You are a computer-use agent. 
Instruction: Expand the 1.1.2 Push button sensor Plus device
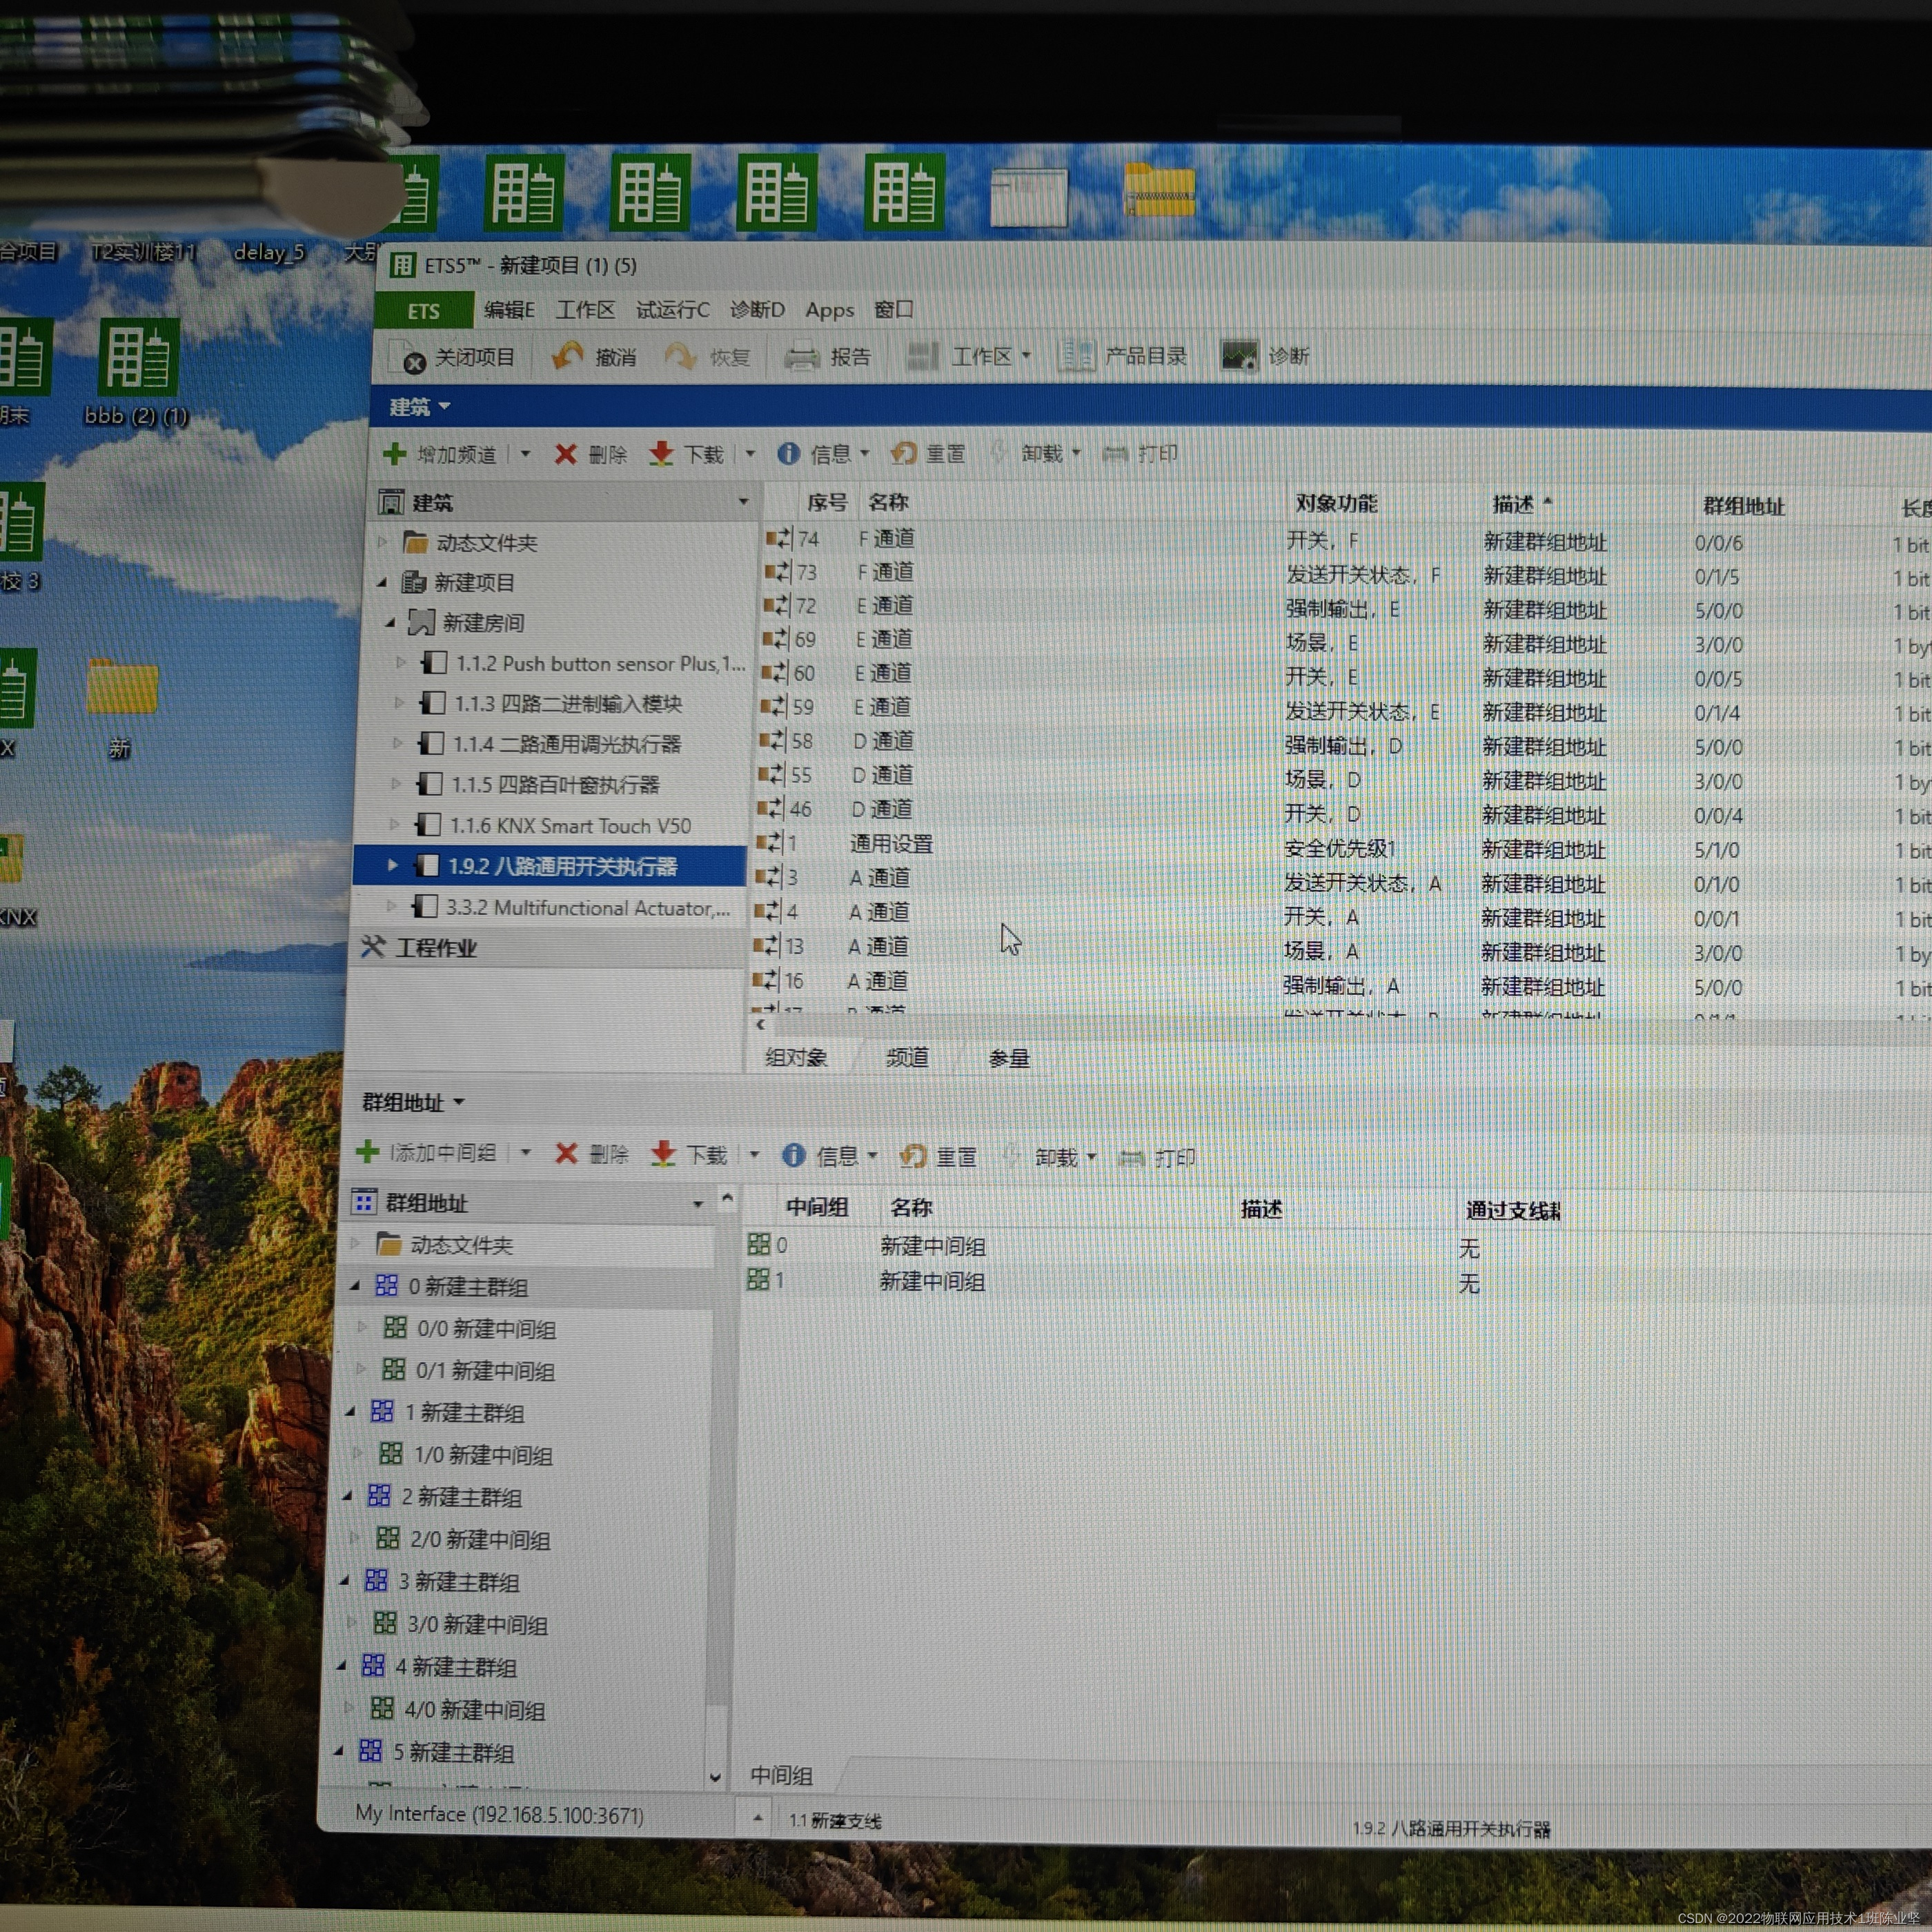coord(401,662)
